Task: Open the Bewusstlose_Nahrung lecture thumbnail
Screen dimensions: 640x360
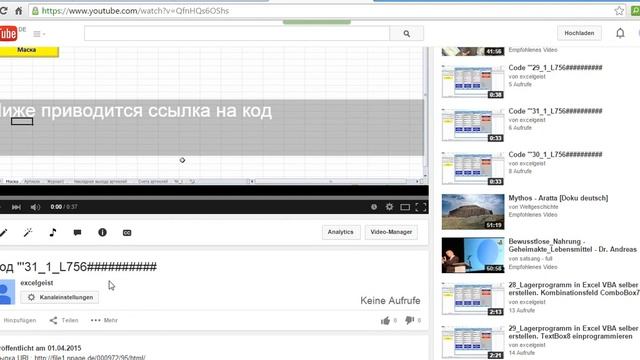Action: pyautogui.click(x=473, y=255)
